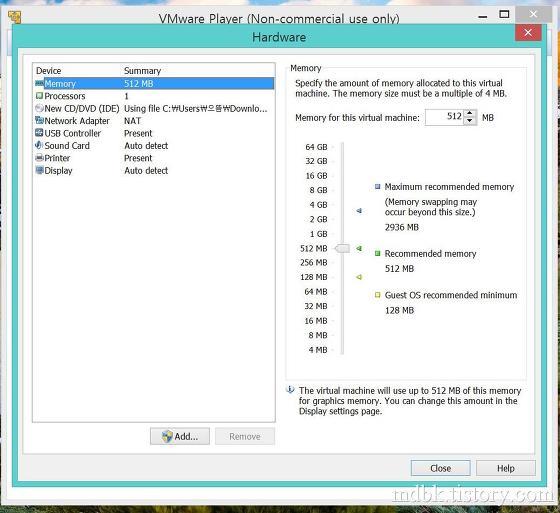Select Memory row in device list
Viewport: 560px width, 513px height.
point(155,84)
